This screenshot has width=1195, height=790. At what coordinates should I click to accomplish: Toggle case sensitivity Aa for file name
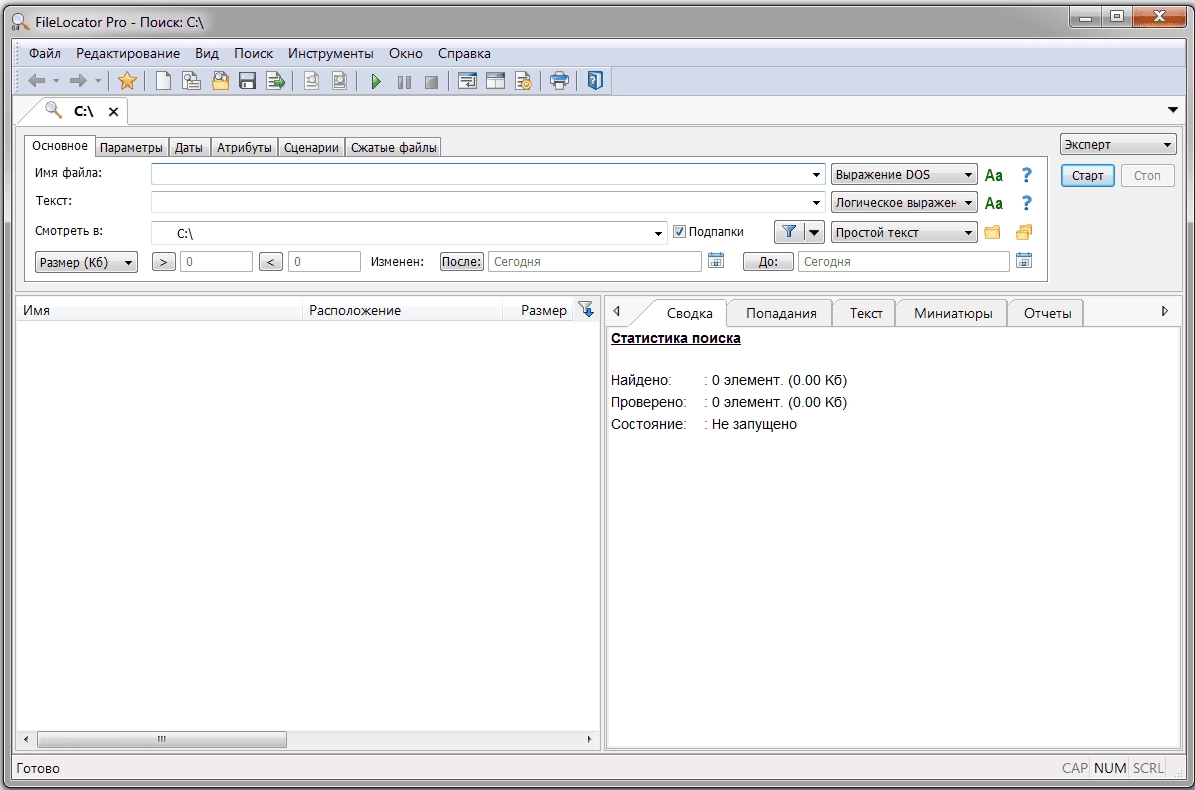tap(994, 175)
